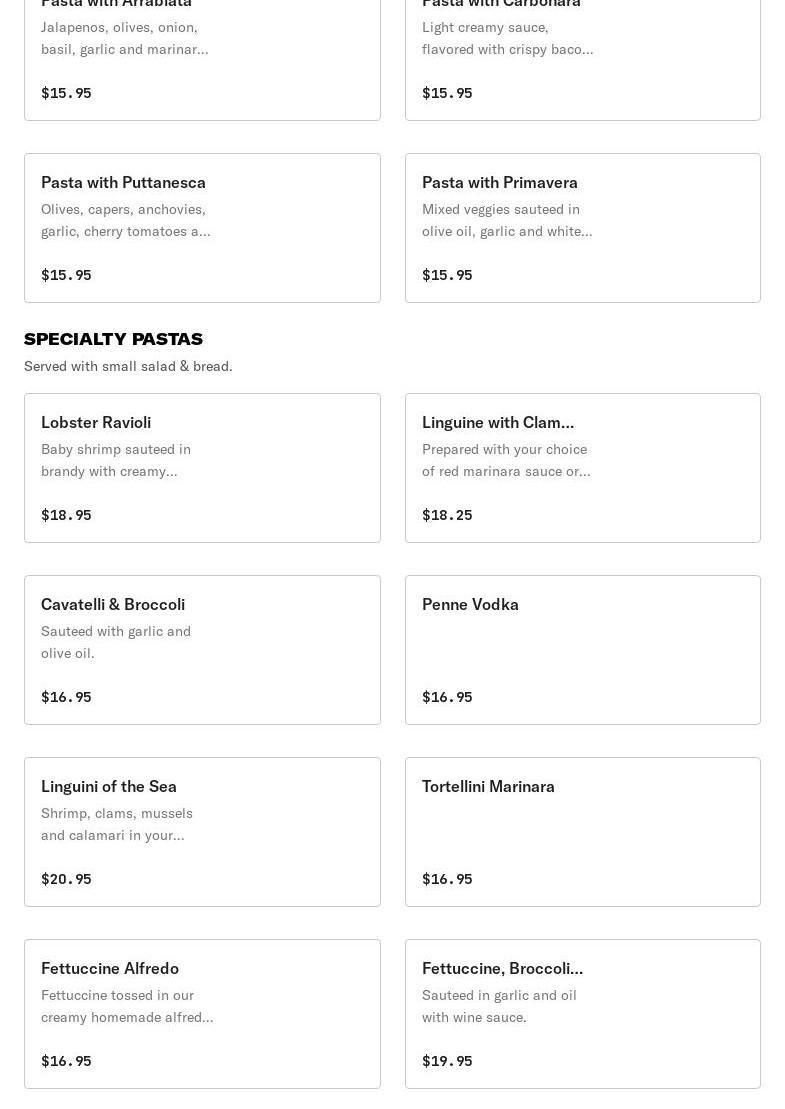Screen dimensions: 785x1109
Task: Open Fettuccine, Broccoli pasta item
Action: tap(582, 1013)
